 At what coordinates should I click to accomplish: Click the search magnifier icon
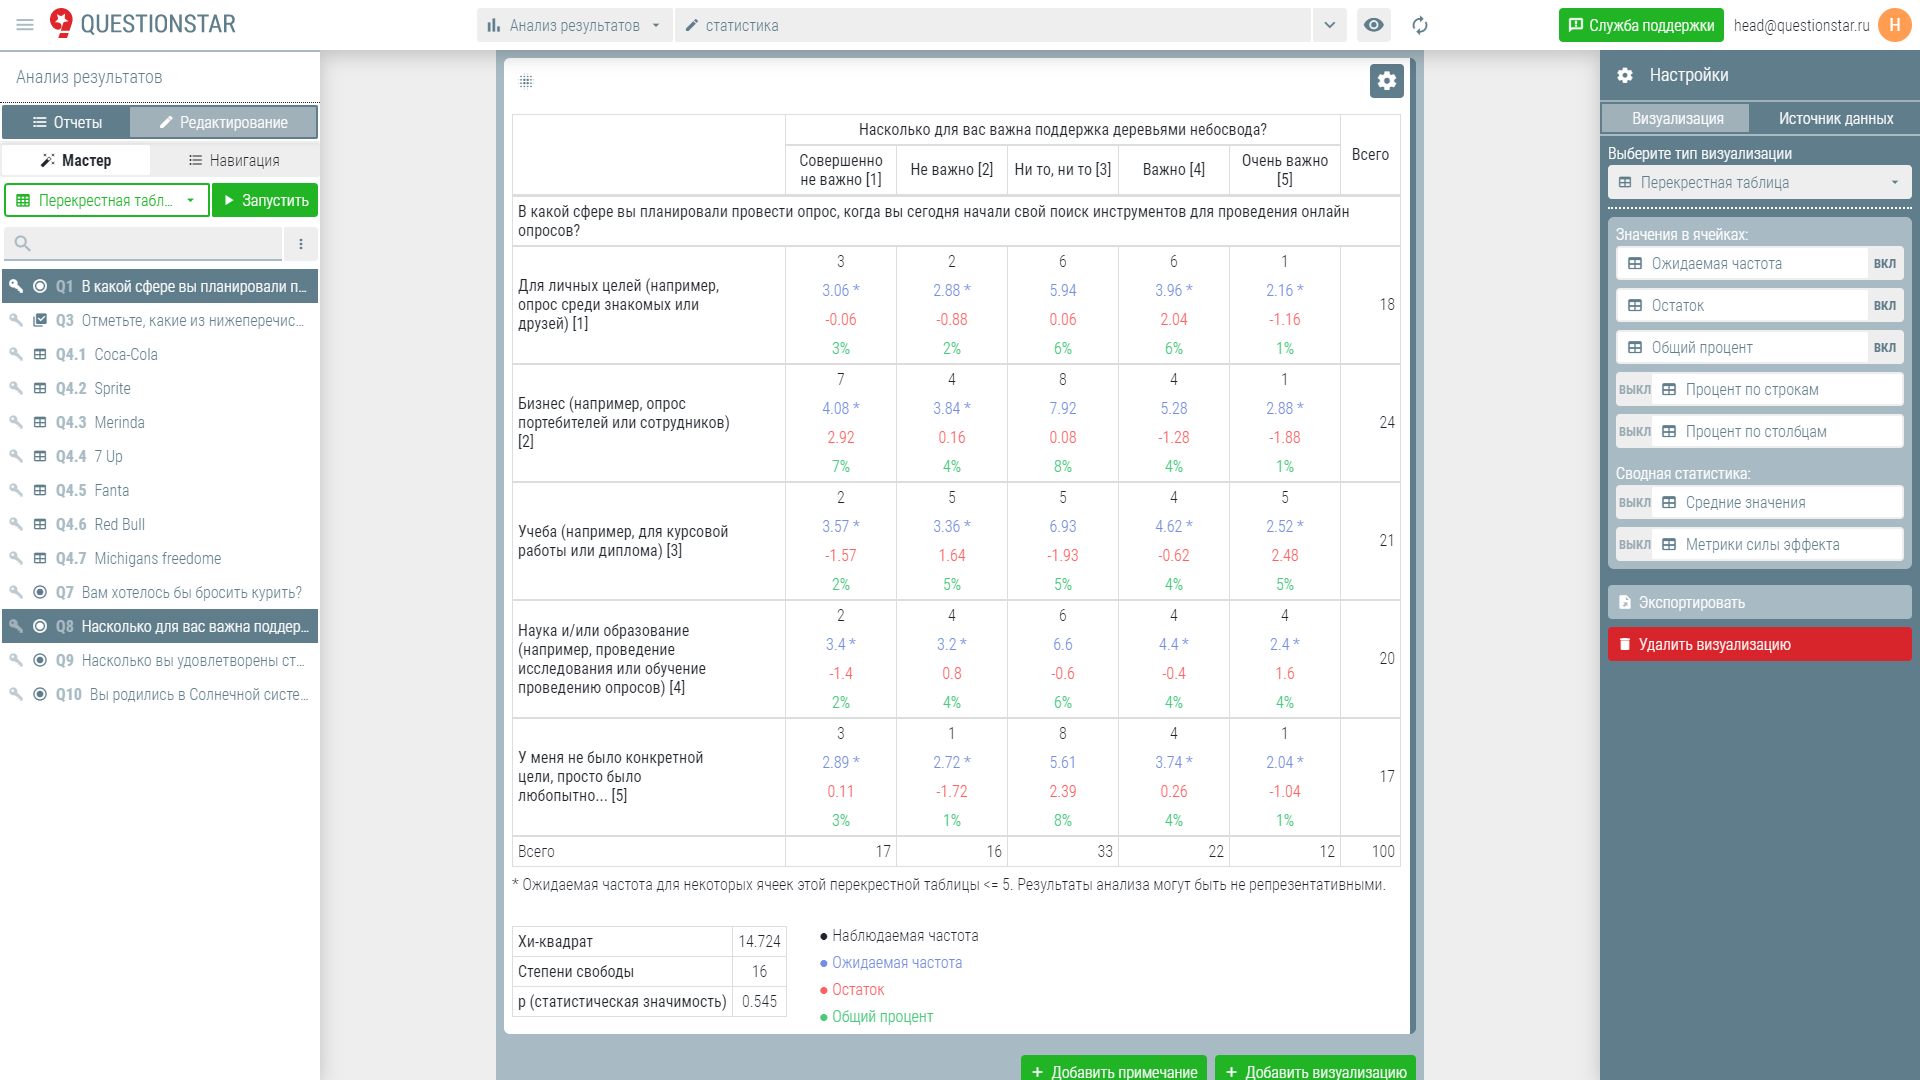click(23, 243)
